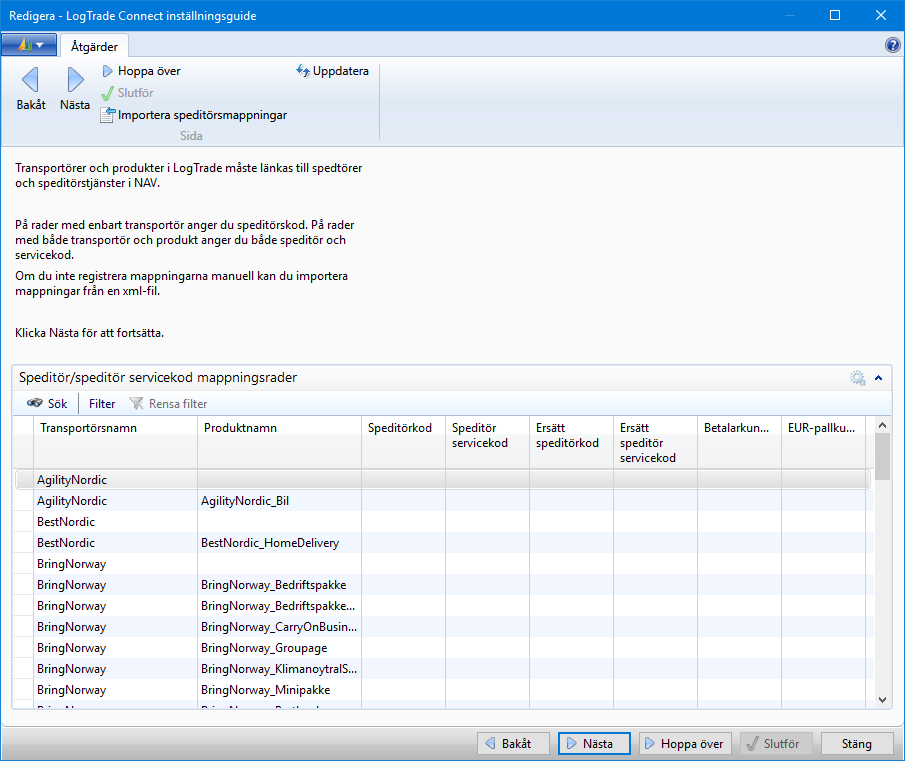Click Hoppa över in the ribbon
The image size is (905, 761).
[x=141, y=71]
